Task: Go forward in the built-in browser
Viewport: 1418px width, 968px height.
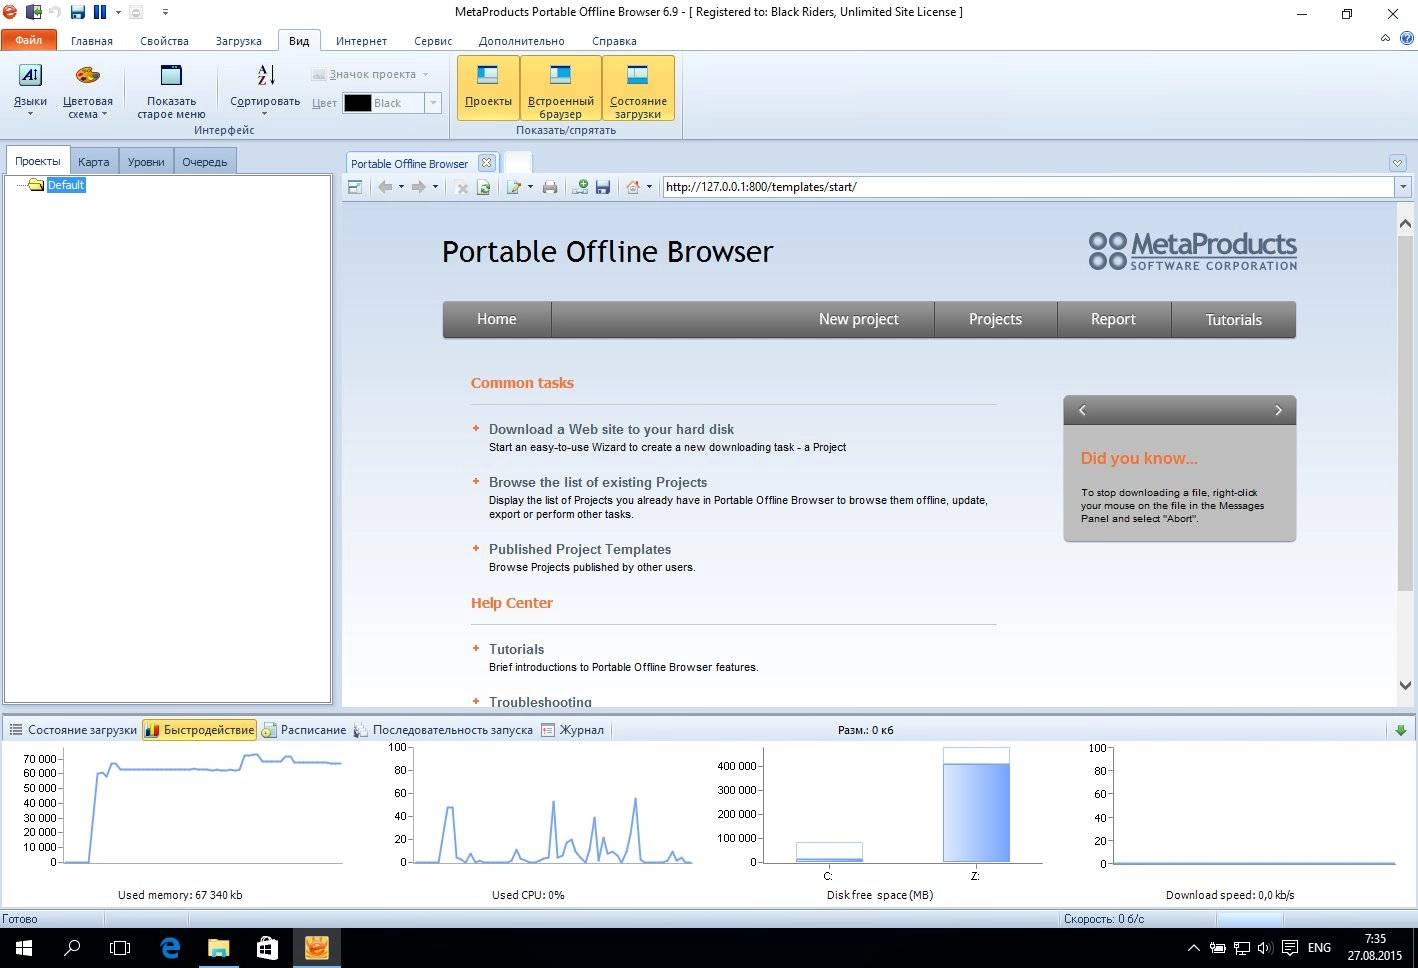Action: click(x=419, y=187)
